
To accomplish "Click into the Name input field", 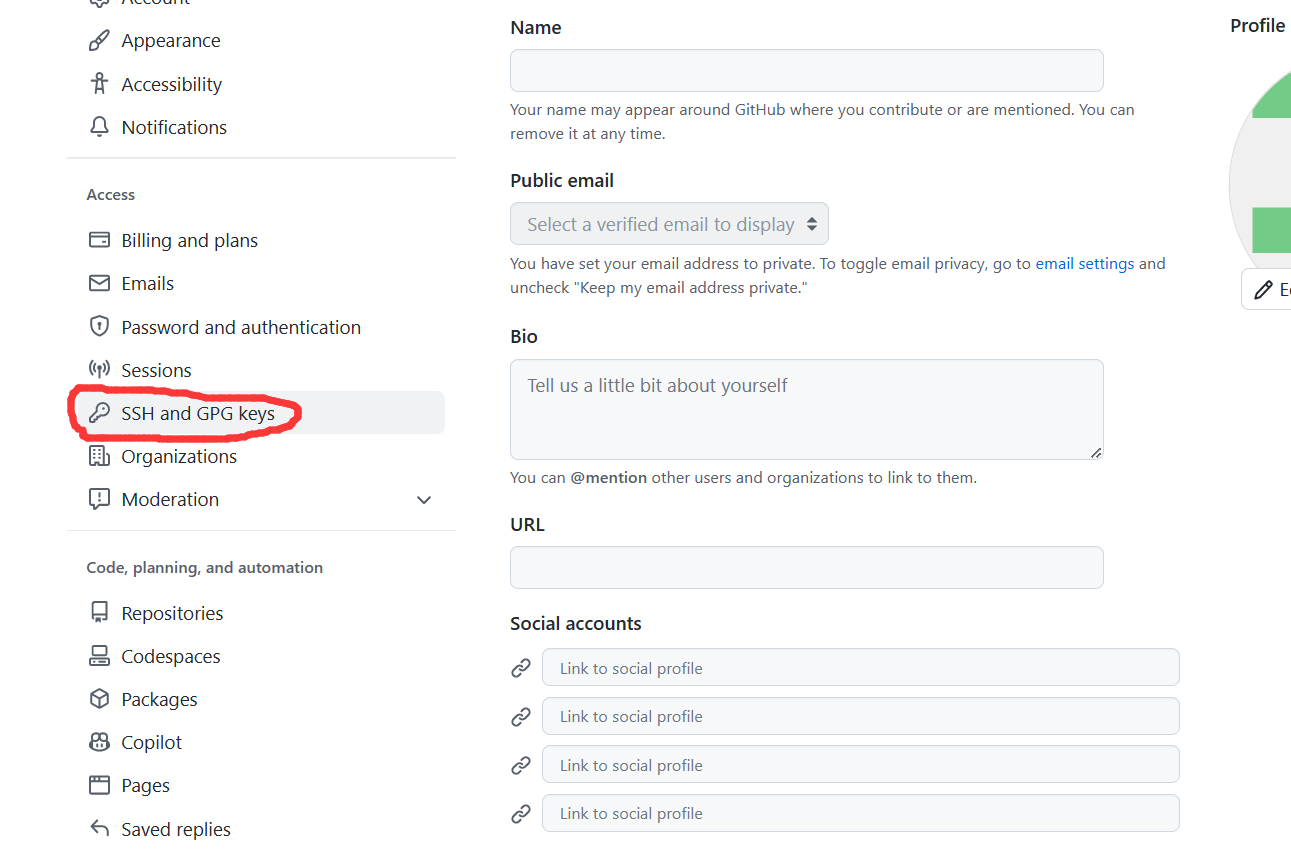I will 806,71.
